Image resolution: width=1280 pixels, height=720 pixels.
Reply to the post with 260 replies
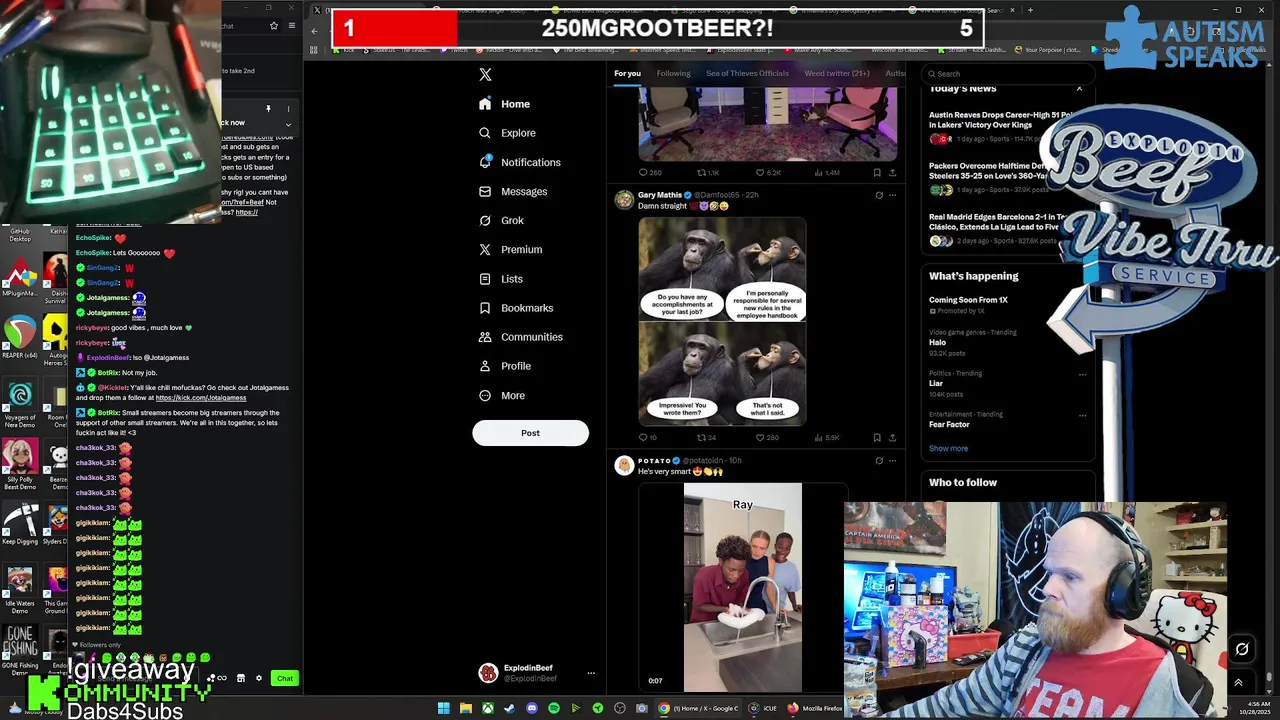649,172
